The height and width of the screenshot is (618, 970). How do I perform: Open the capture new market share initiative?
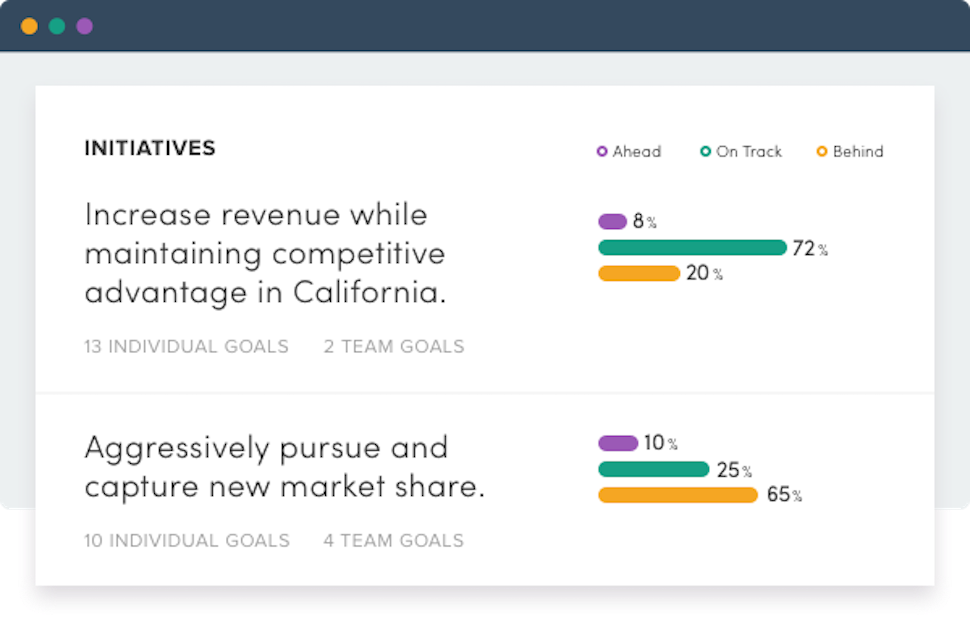click(x=284, y=466)
